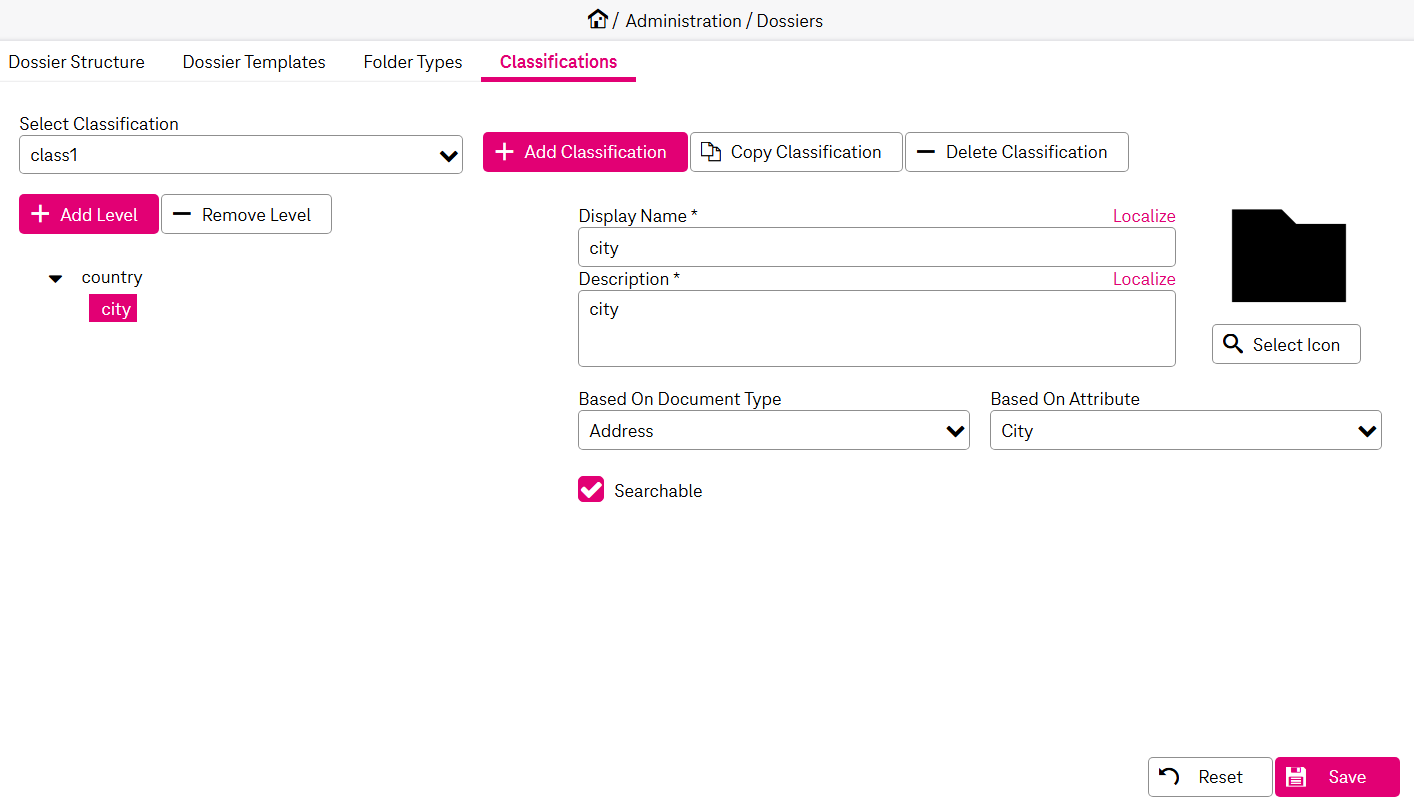Screen dimensions: 1414x809
Task: Open the Select Classification dropdown
Action: pyautogui.click(x=241, y=155)
